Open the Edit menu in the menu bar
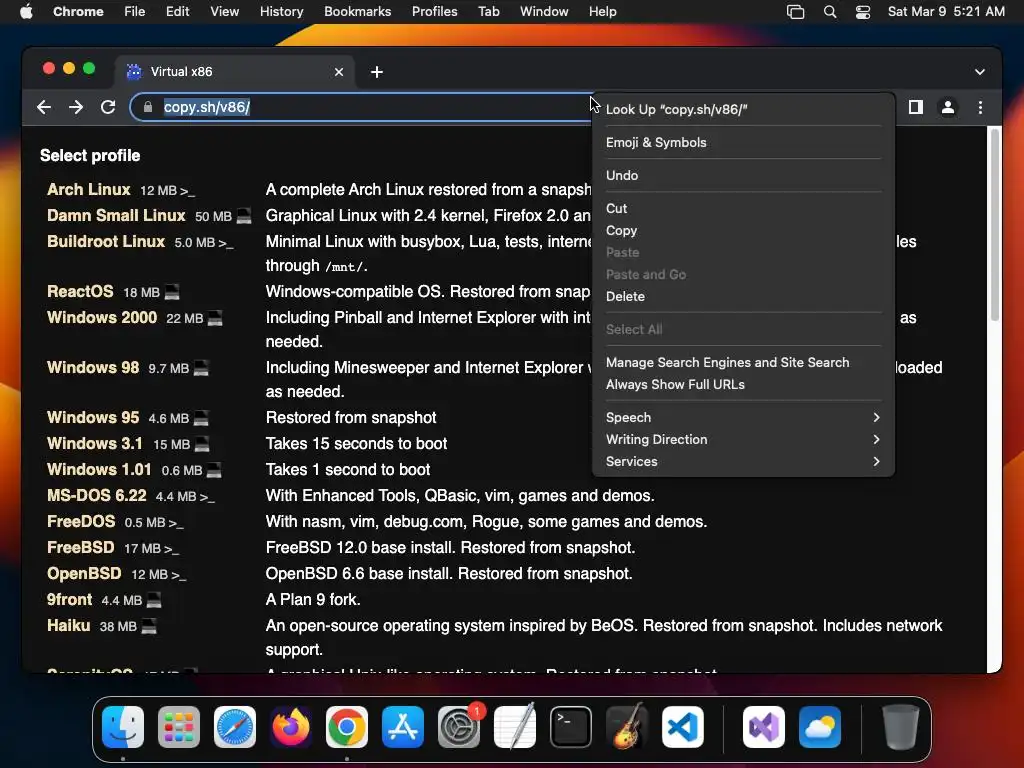 click(x=177, y=12)
